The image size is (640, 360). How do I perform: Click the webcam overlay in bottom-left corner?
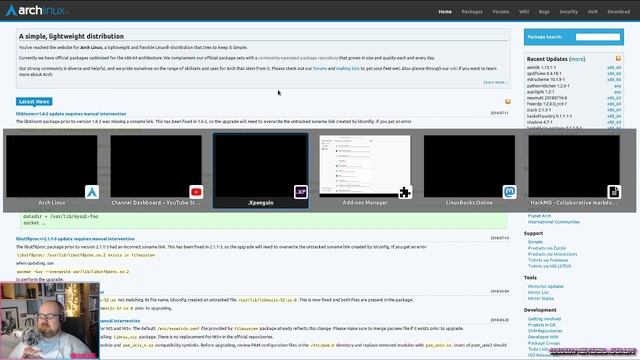click(x=49, y=321)
